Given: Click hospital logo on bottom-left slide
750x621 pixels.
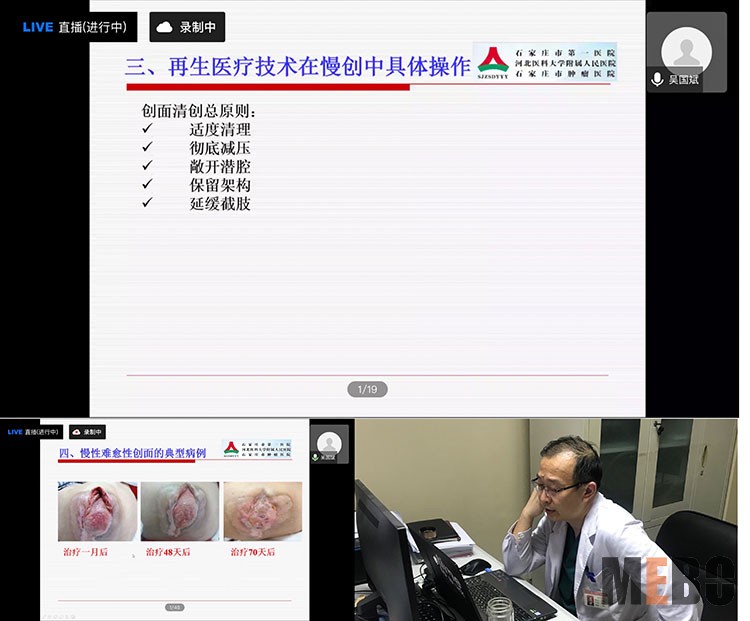Looking at the screenshot, I should 231,448.
